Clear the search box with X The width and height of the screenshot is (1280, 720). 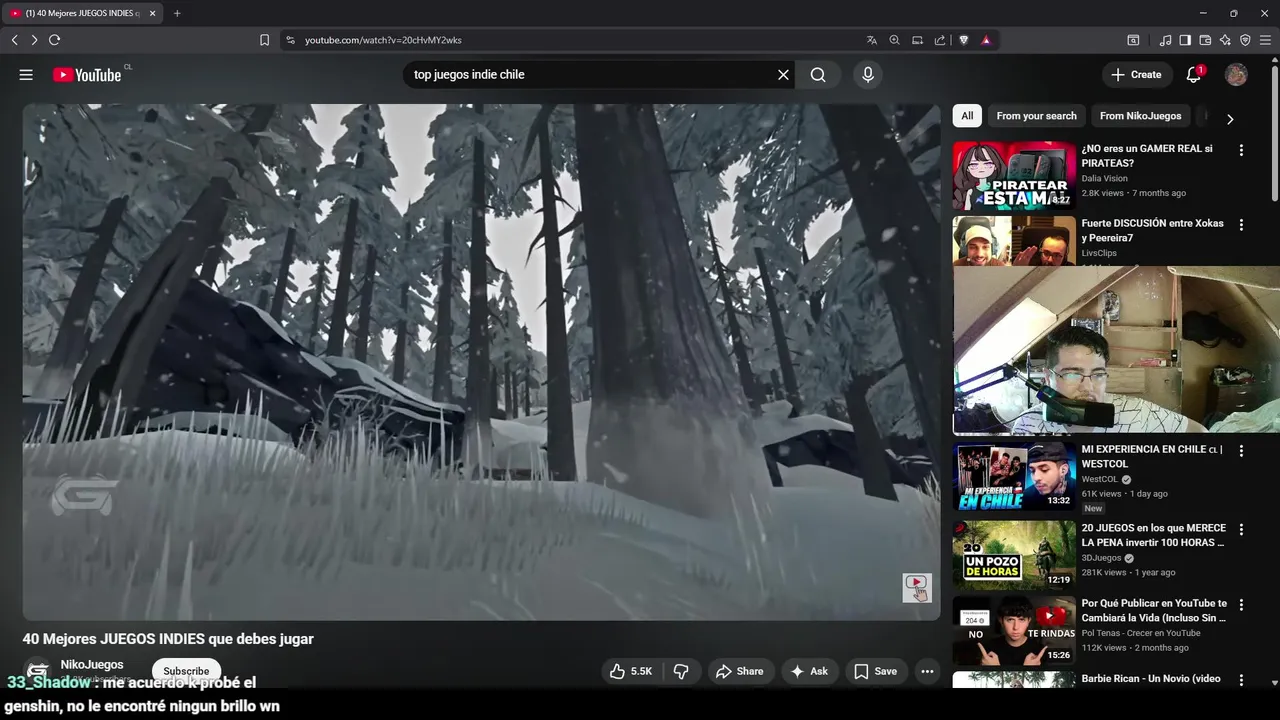click(x=783, y=75)
